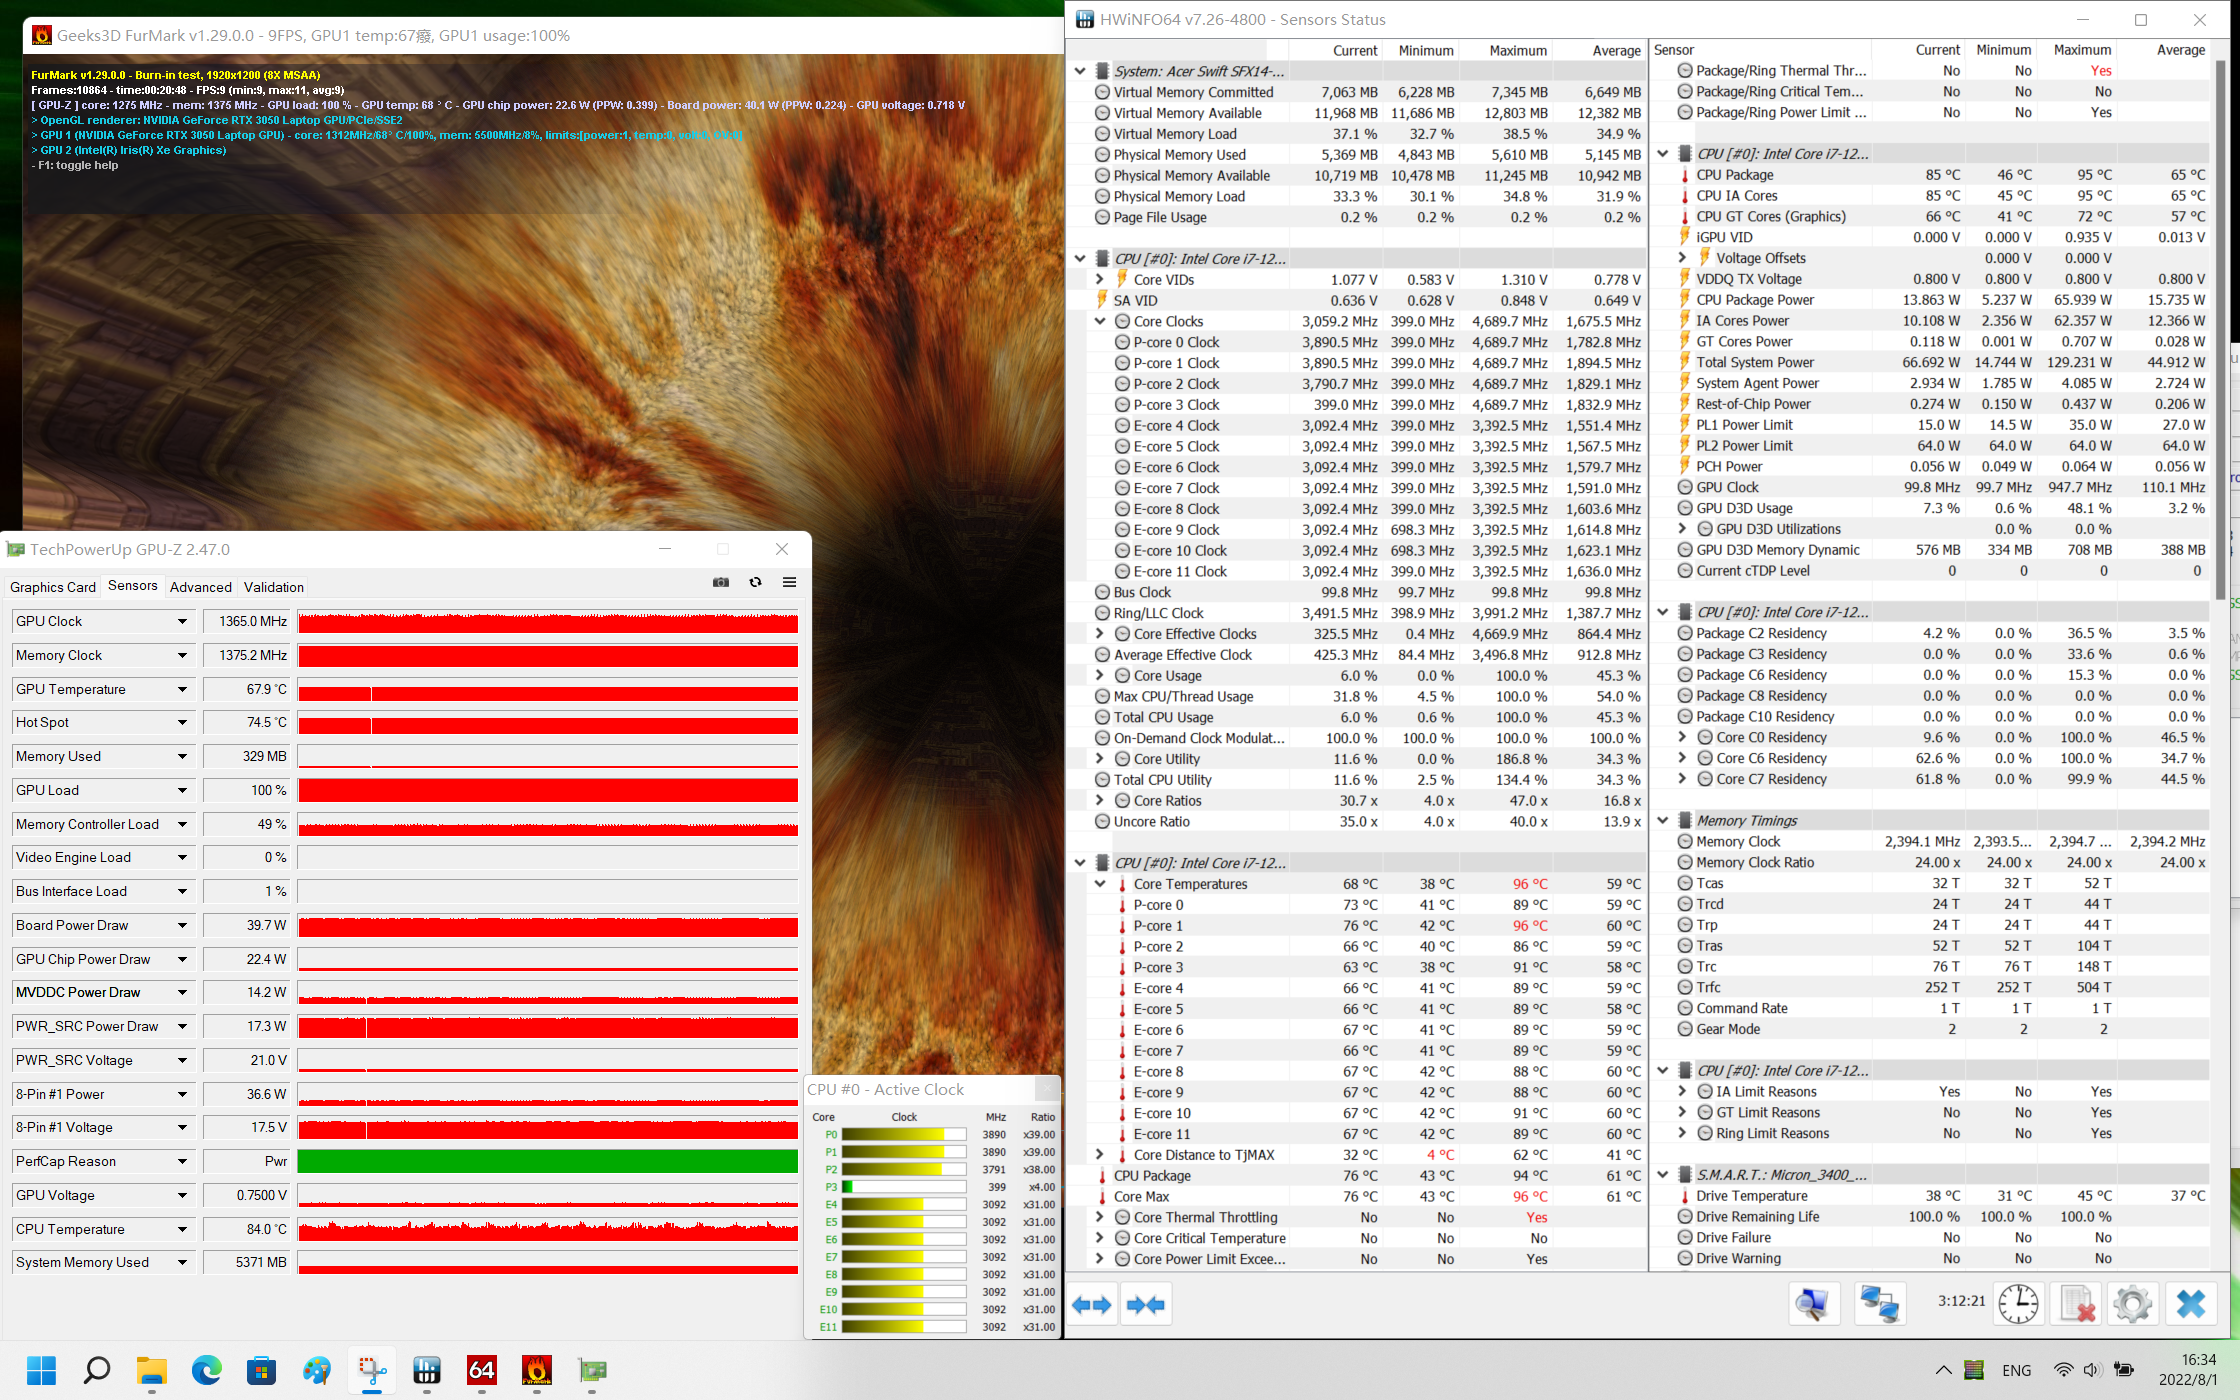Open the Hot Spot sensor dropdown arrow
This screenshot has height=1400, width=2240.
182,723
